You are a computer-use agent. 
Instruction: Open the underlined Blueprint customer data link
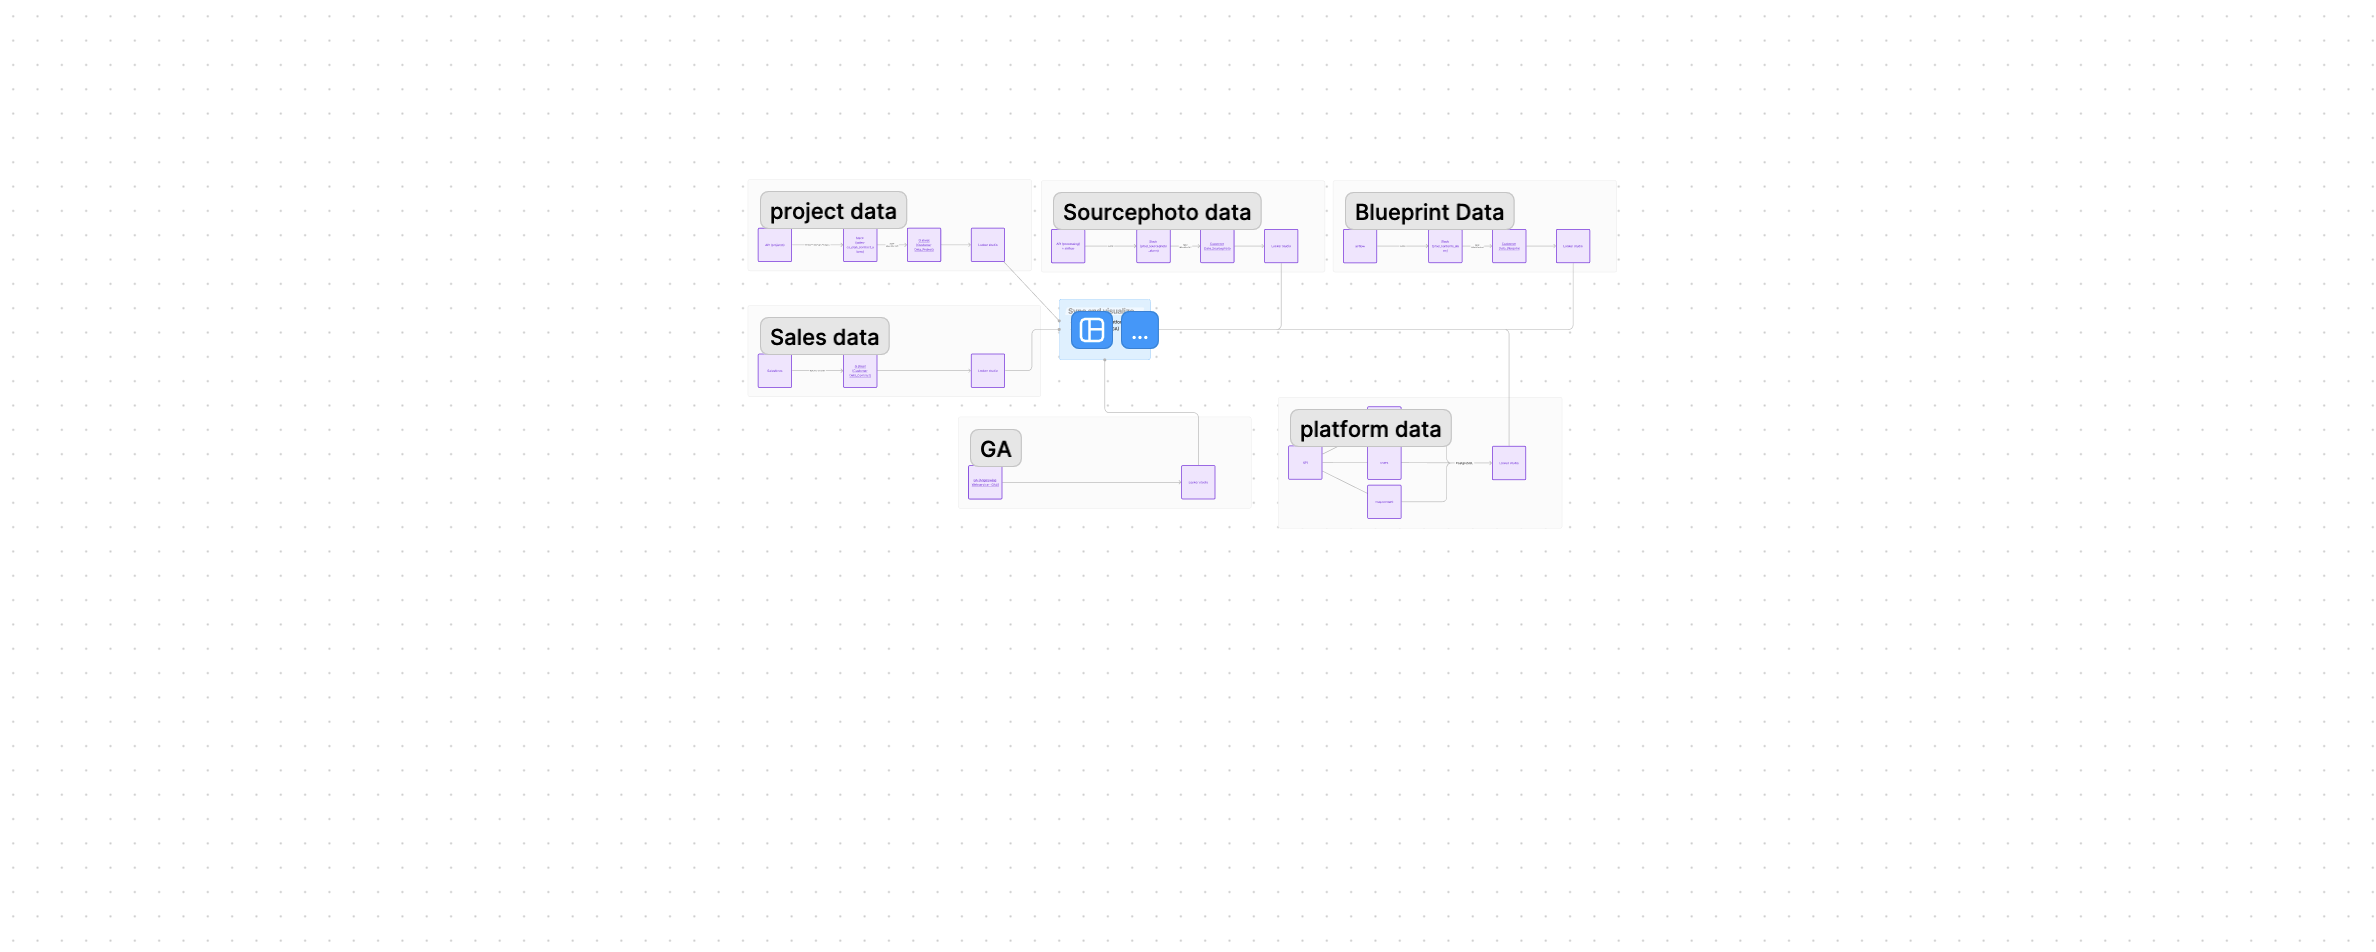click(x=1511, y=247)
